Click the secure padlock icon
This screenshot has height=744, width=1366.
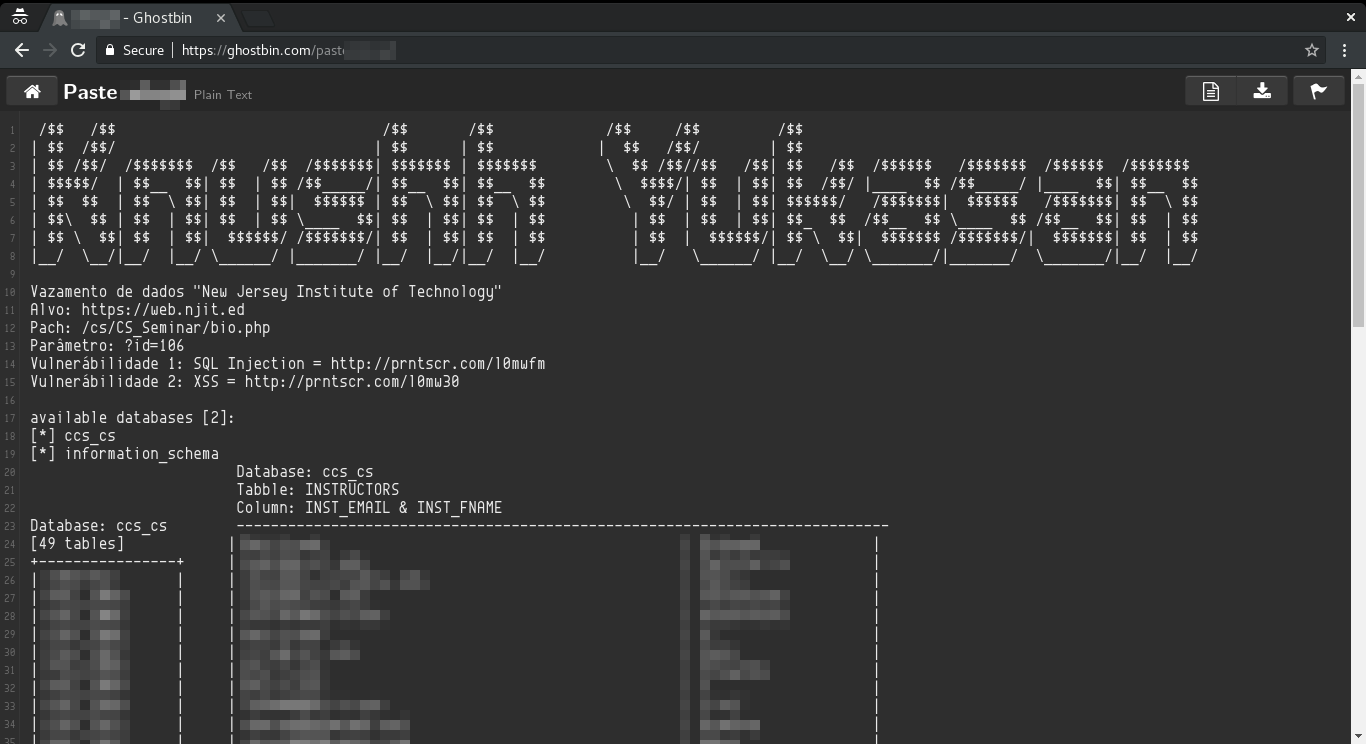(110, 50)
